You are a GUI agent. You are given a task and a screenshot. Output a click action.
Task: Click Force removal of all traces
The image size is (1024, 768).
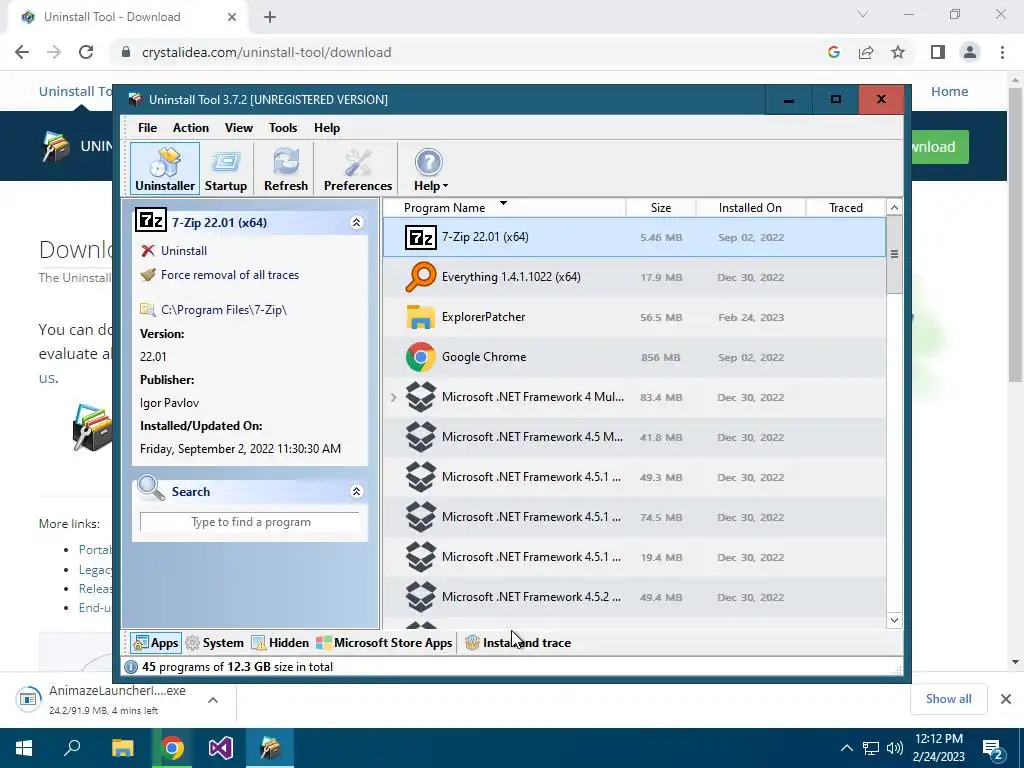pos(230,275)
